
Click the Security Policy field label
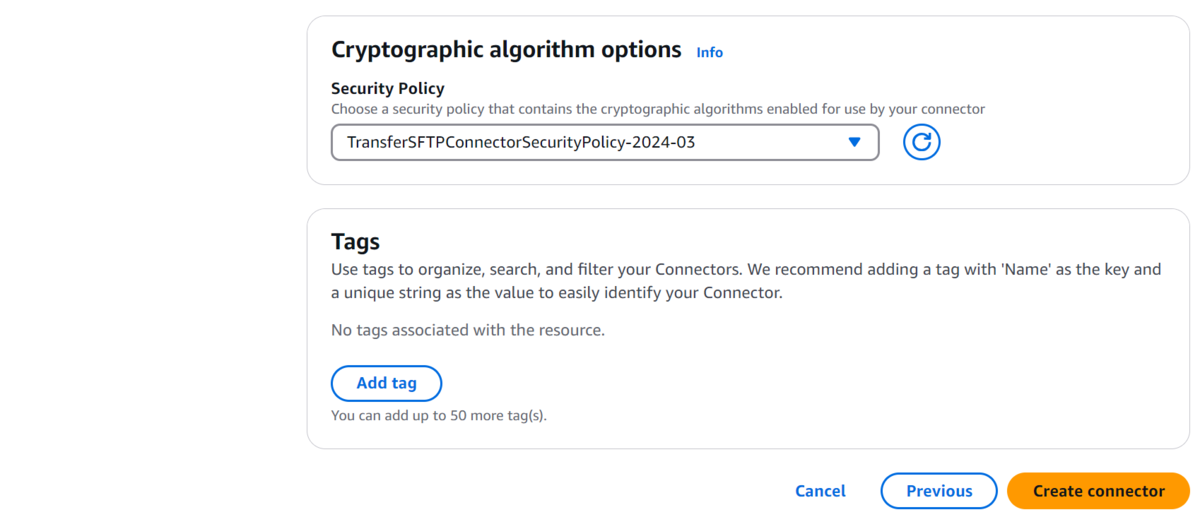[x=388, y=88]
